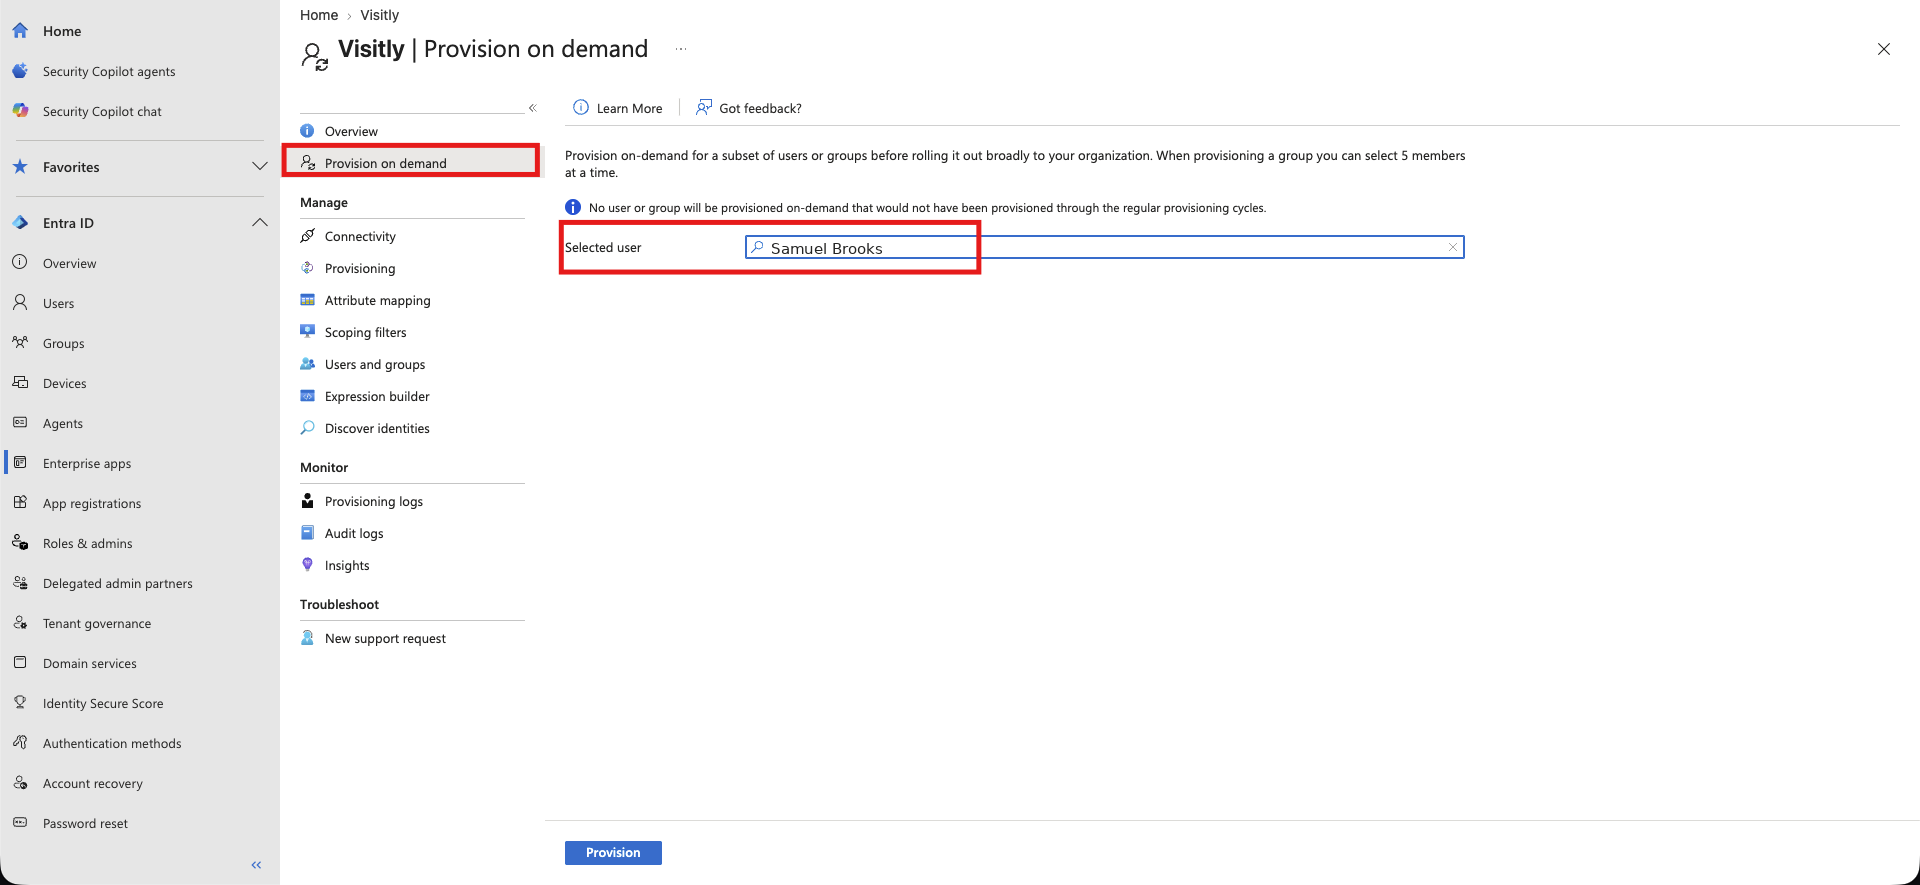Click the Home house icon in sidebar

point(20,31)
